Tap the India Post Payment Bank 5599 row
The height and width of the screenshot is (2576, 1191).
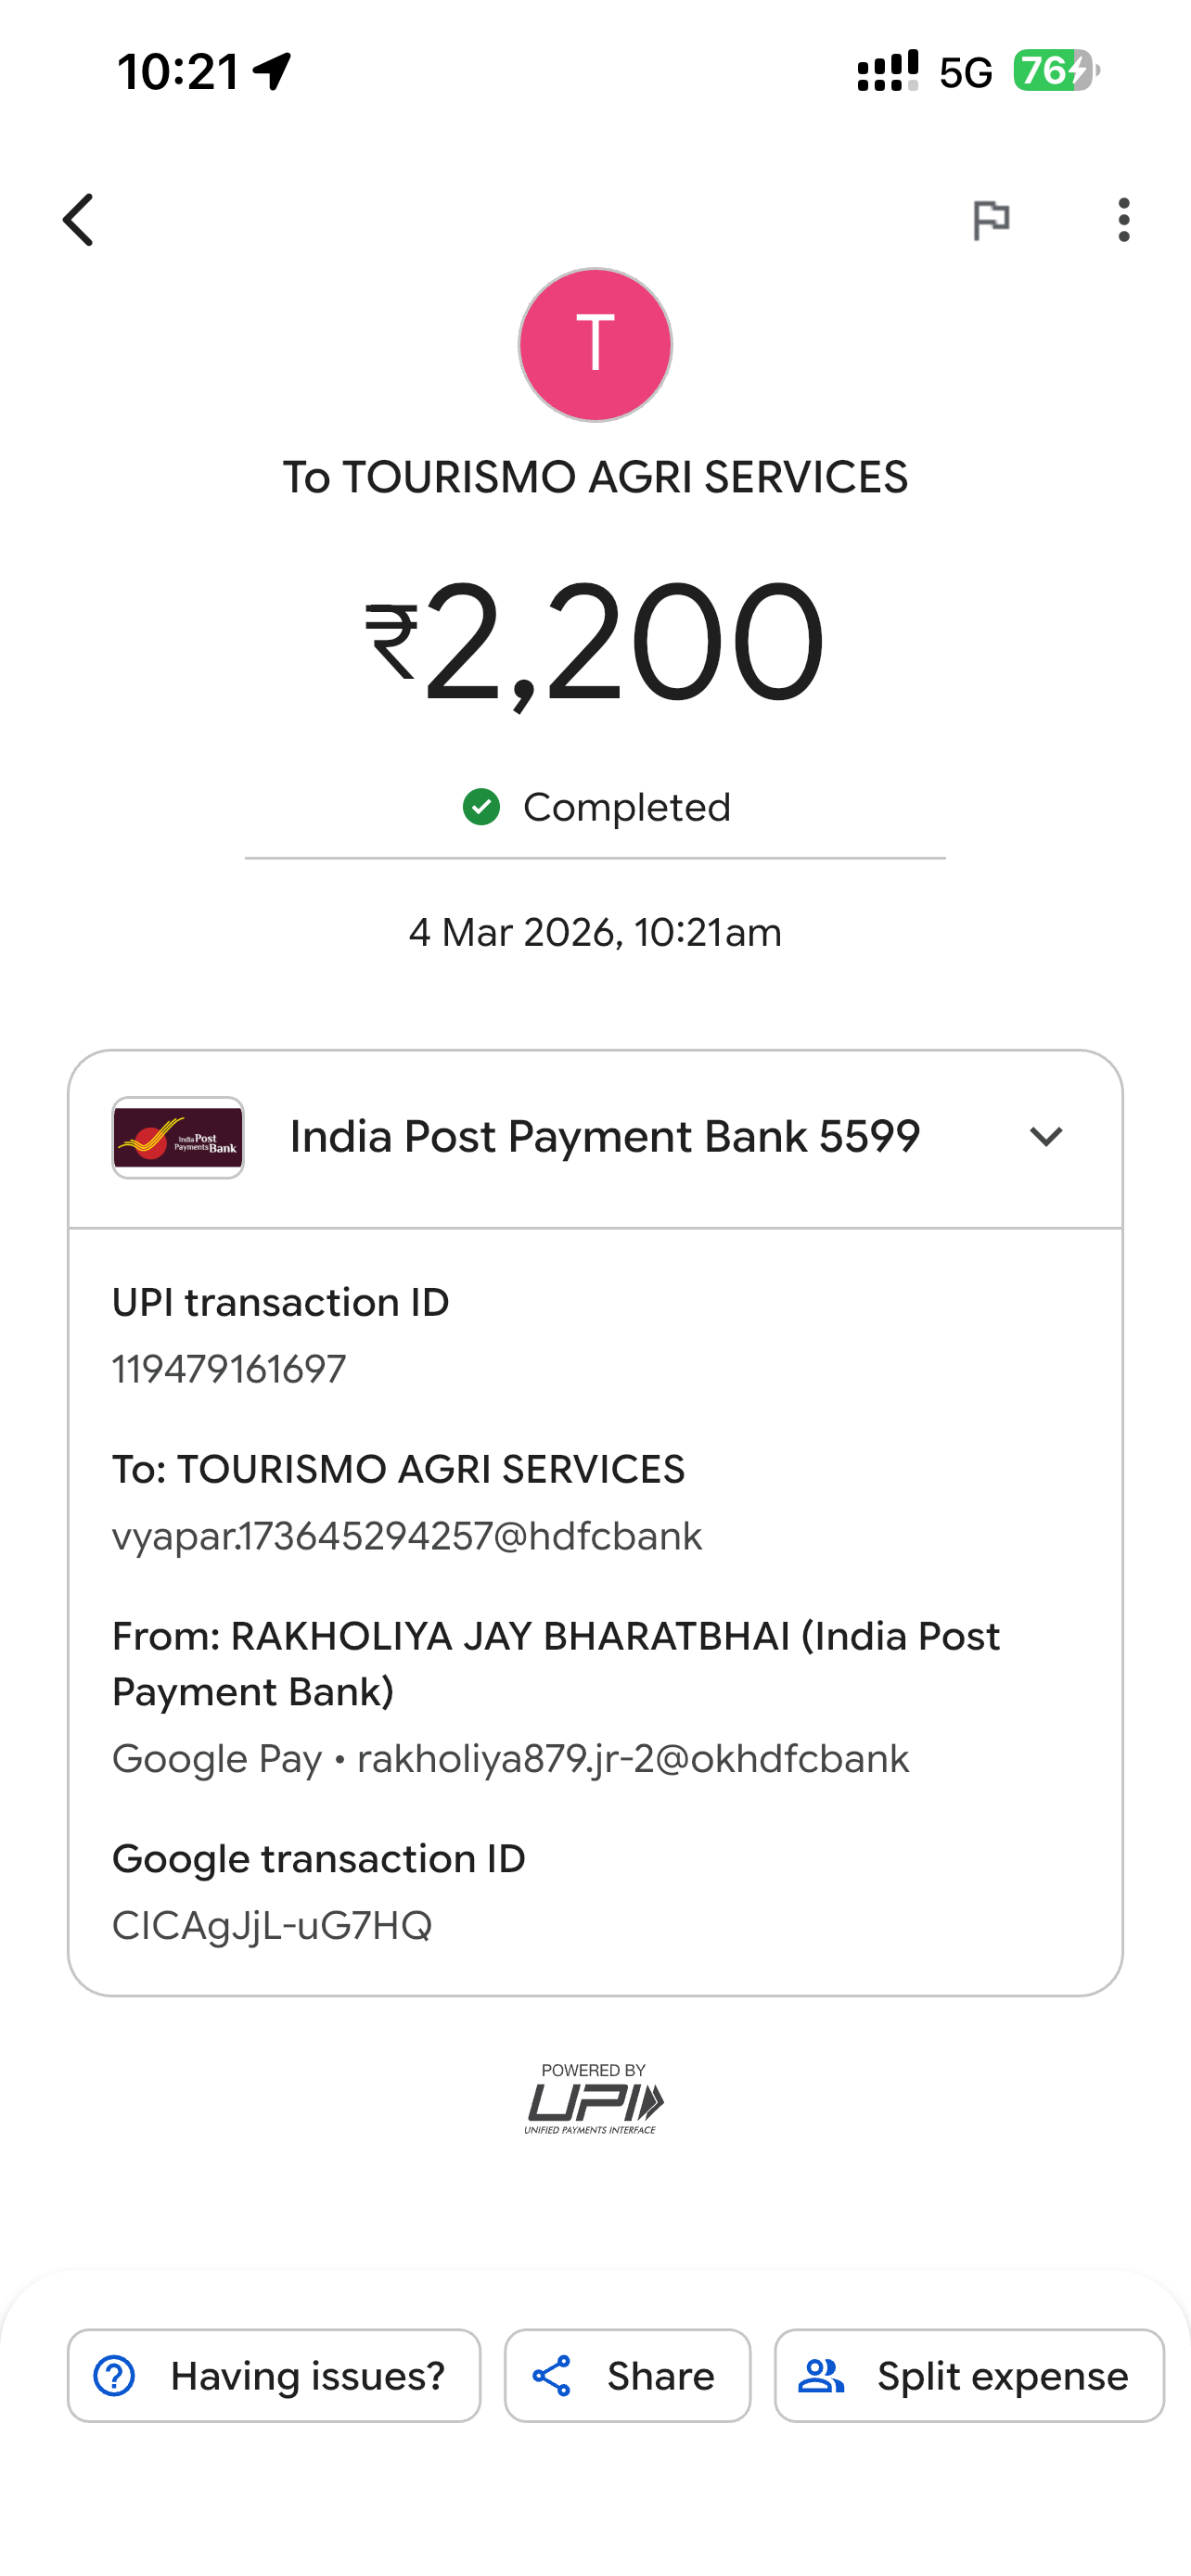point(604,1137)
